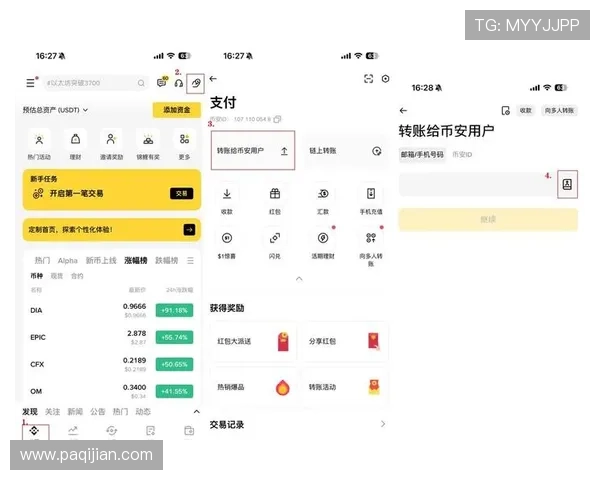Open the hamburger menu on Binance home
The image size is (600, 480).
pyautogui.click(x=31, y=83)
